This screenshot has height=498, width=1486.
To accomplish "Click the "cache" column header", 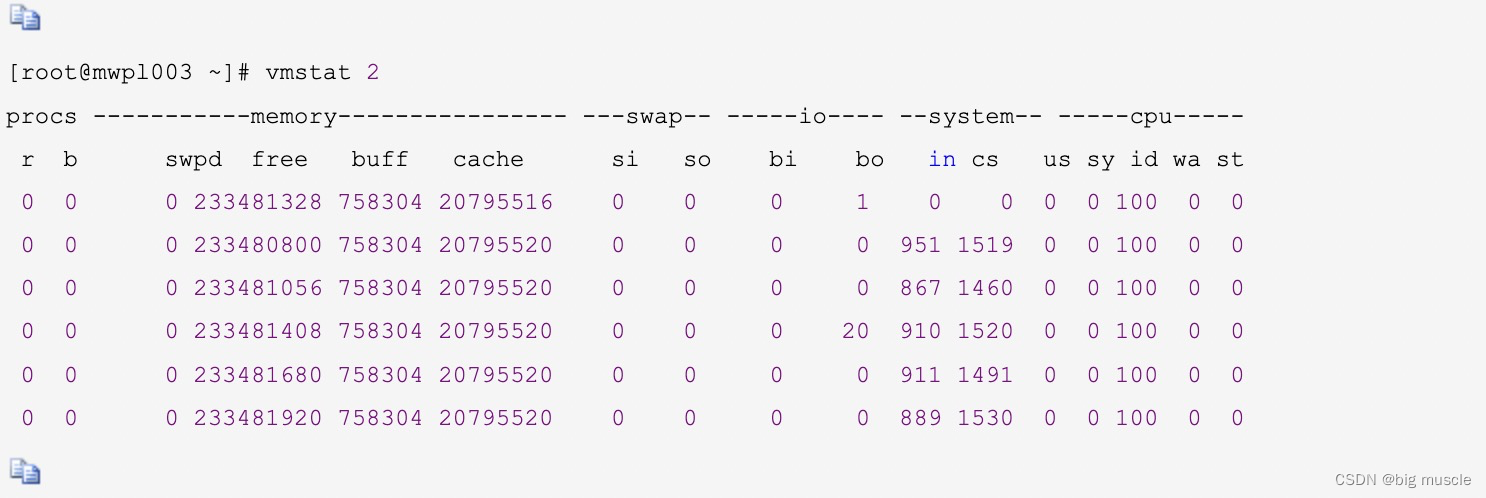I will coord(488,160).
